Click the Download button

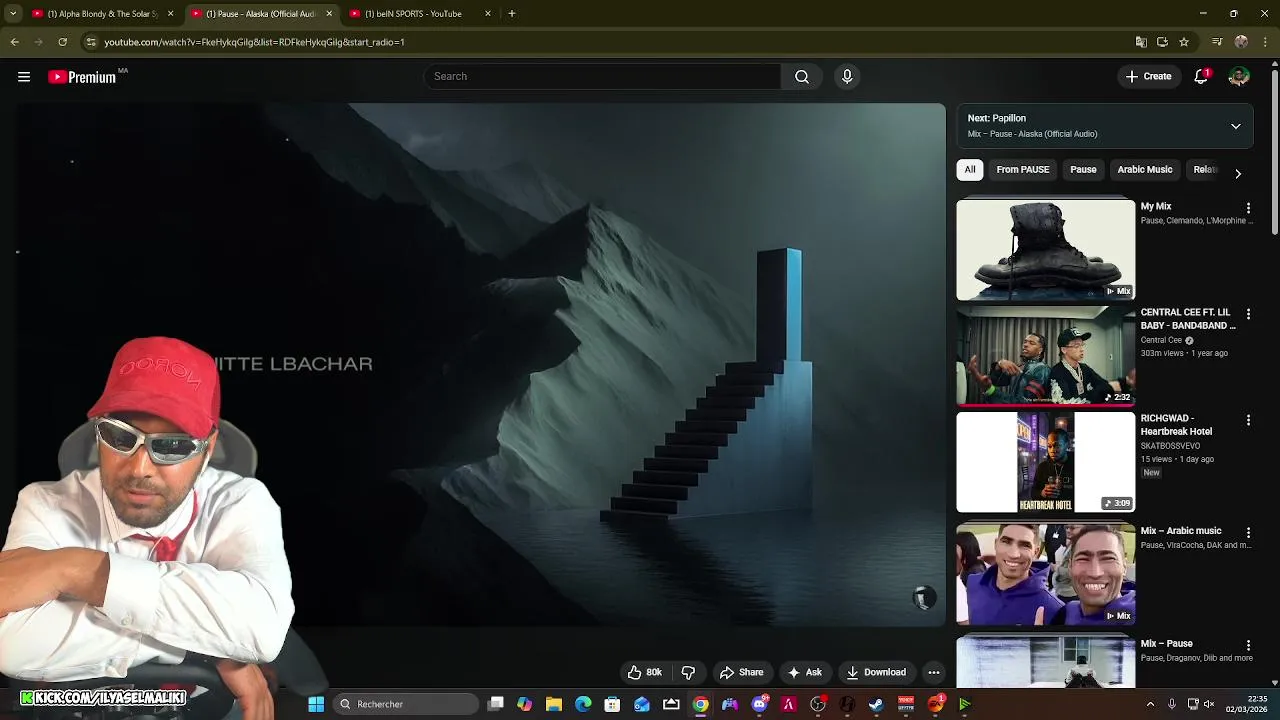coord(876,673)
